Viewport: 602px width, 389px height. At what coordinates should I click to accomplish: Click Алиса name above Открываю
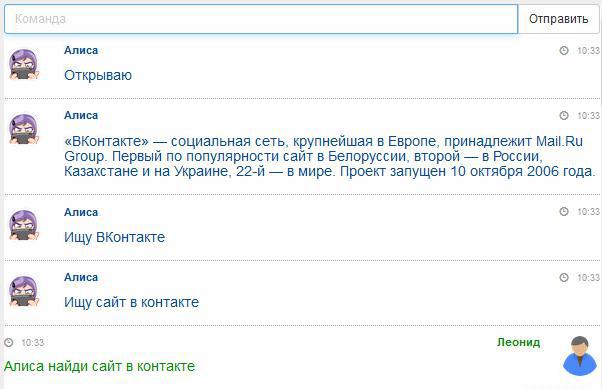(x=81, y=50)
